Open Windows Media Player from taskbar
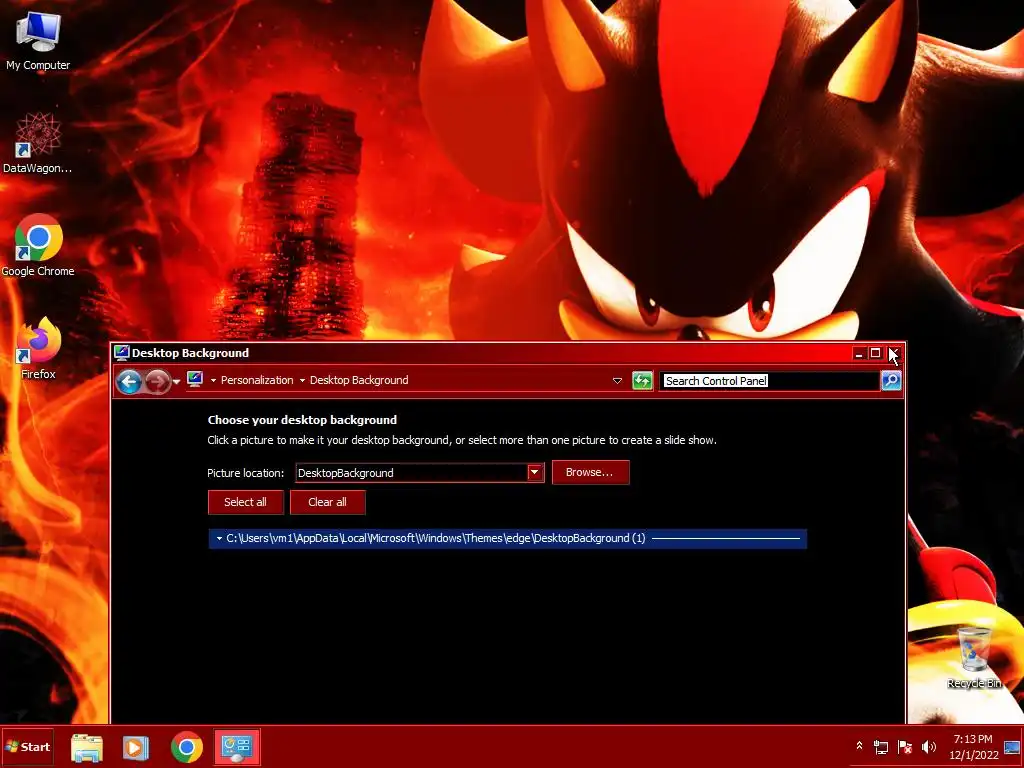1024x768 pixels. pos(136,748)
